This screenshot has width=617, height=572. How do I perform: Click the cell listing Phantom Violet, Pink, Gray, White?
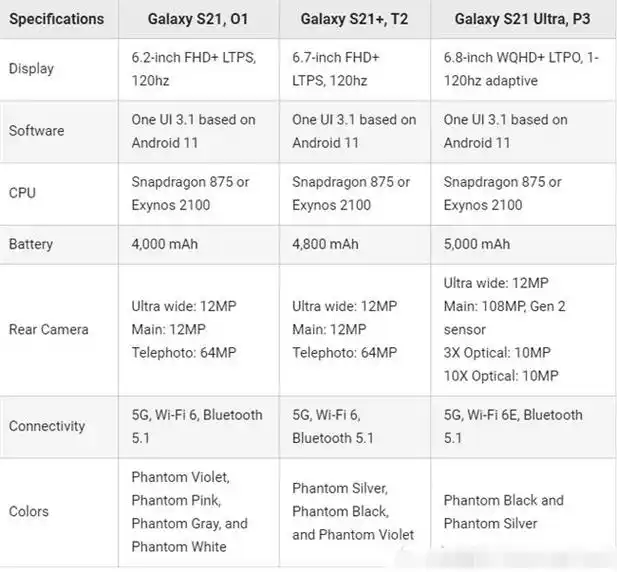[190, 511]
